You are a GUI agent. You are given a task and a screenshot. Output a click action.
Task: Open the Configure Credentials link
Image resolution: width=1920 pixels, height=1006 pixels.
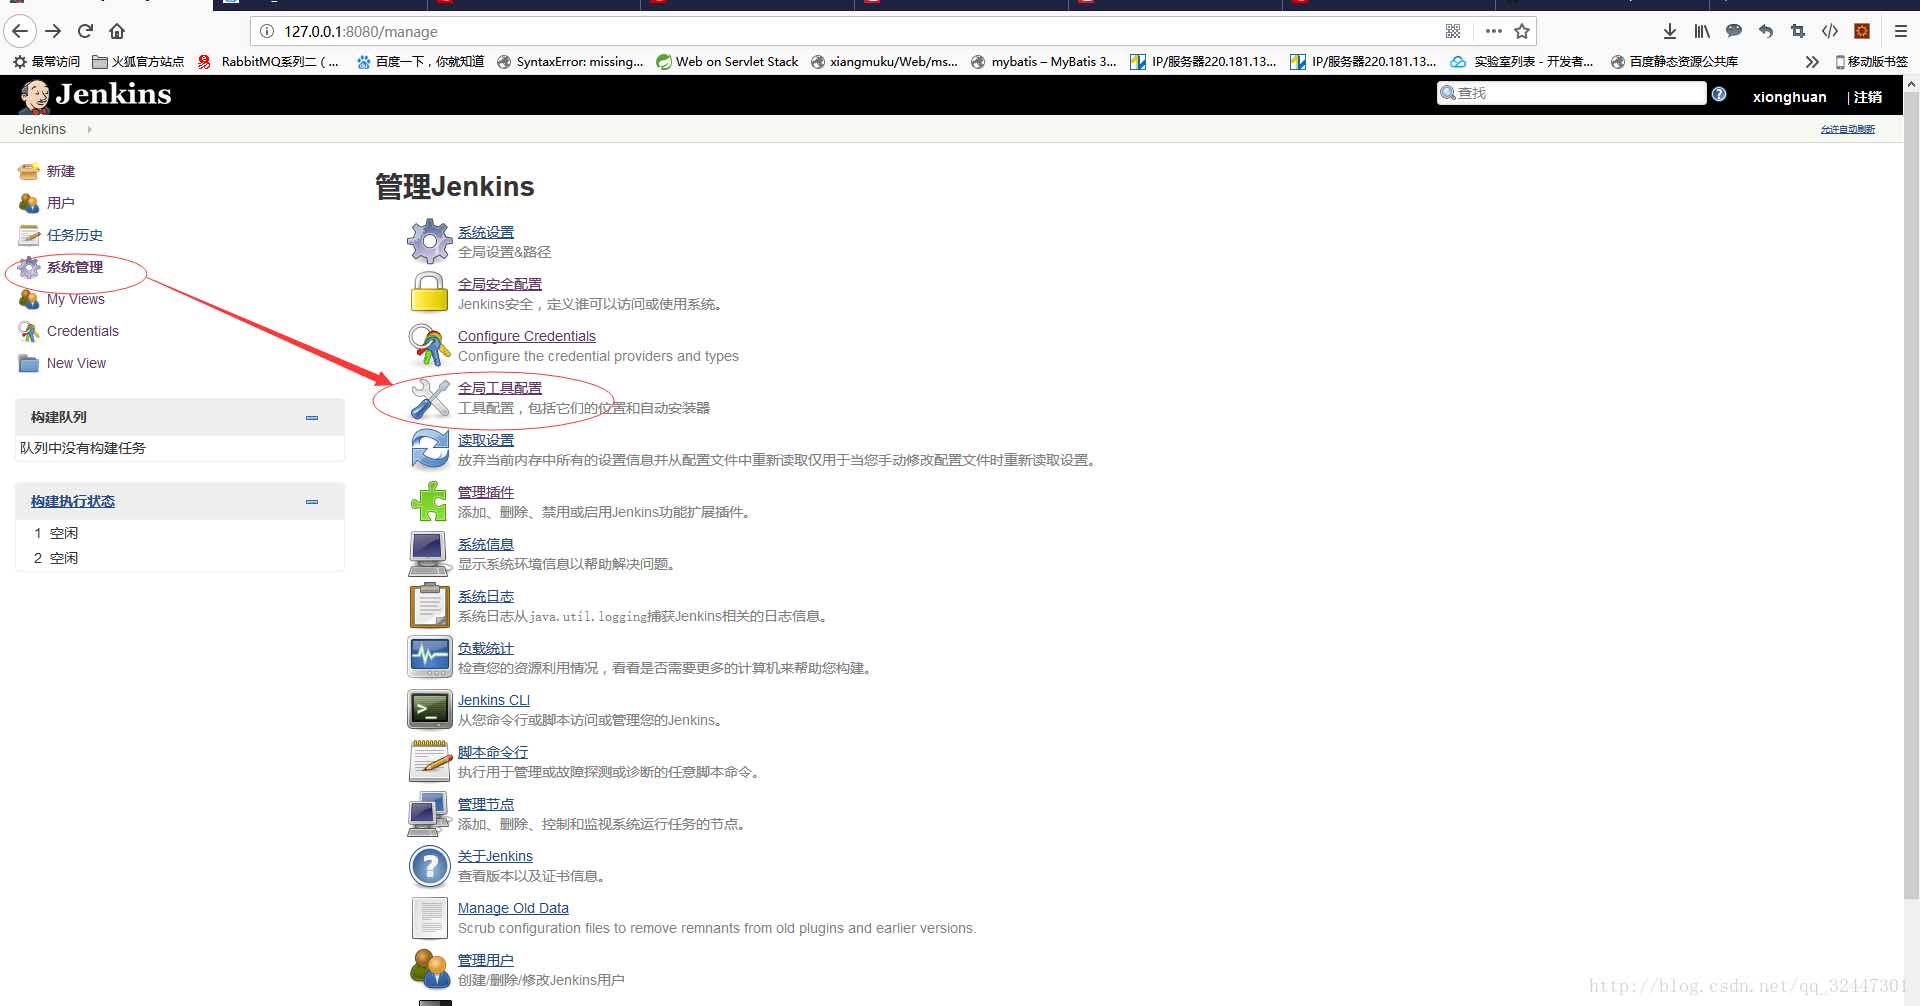[x=527, y=336]
